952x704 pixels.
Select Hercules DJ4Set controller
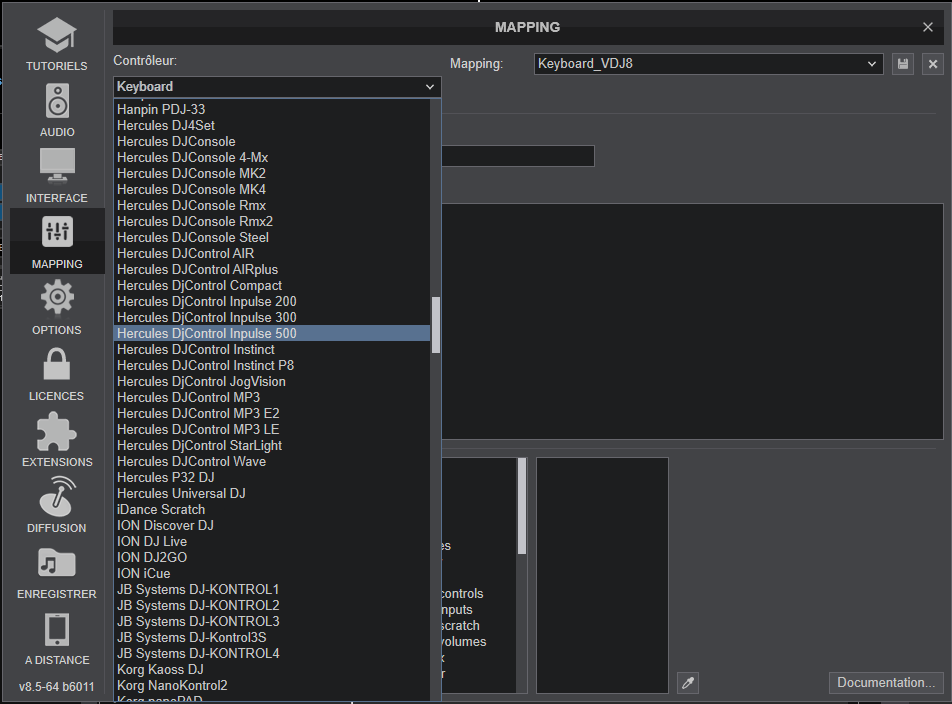(272, 125)
